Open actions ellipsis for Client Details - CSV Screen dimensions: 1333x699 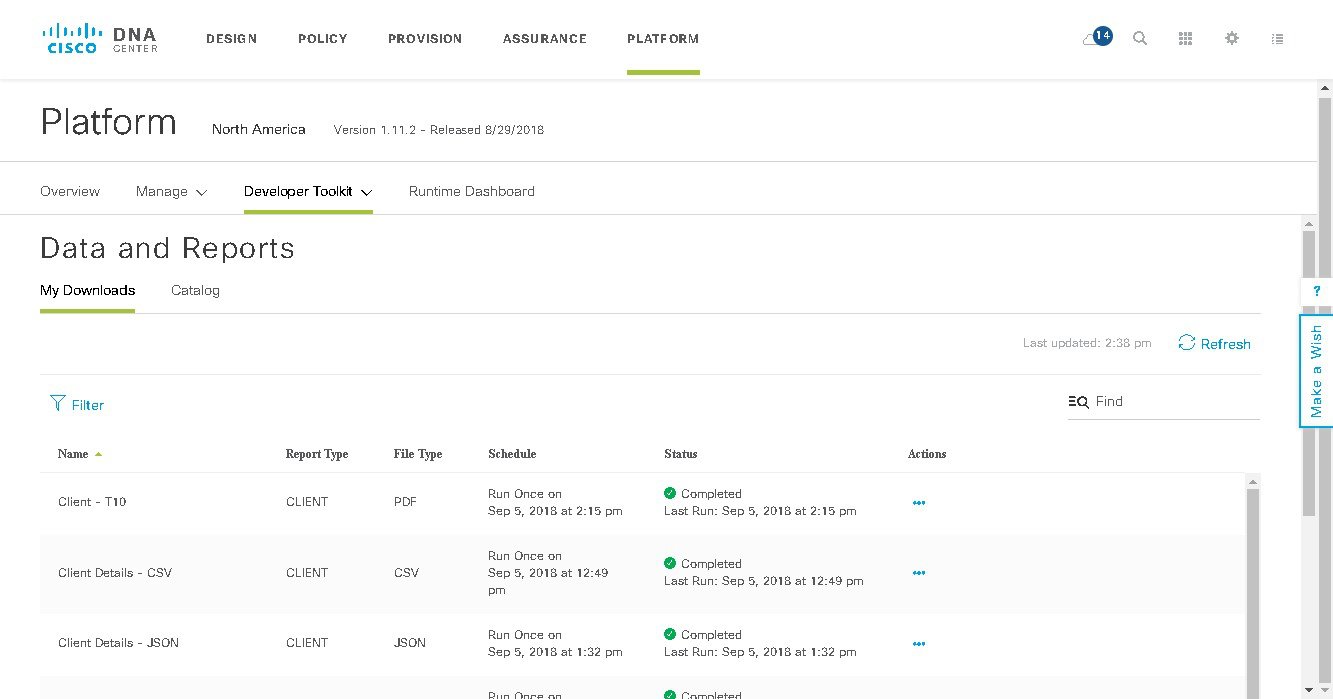point(919,573)
